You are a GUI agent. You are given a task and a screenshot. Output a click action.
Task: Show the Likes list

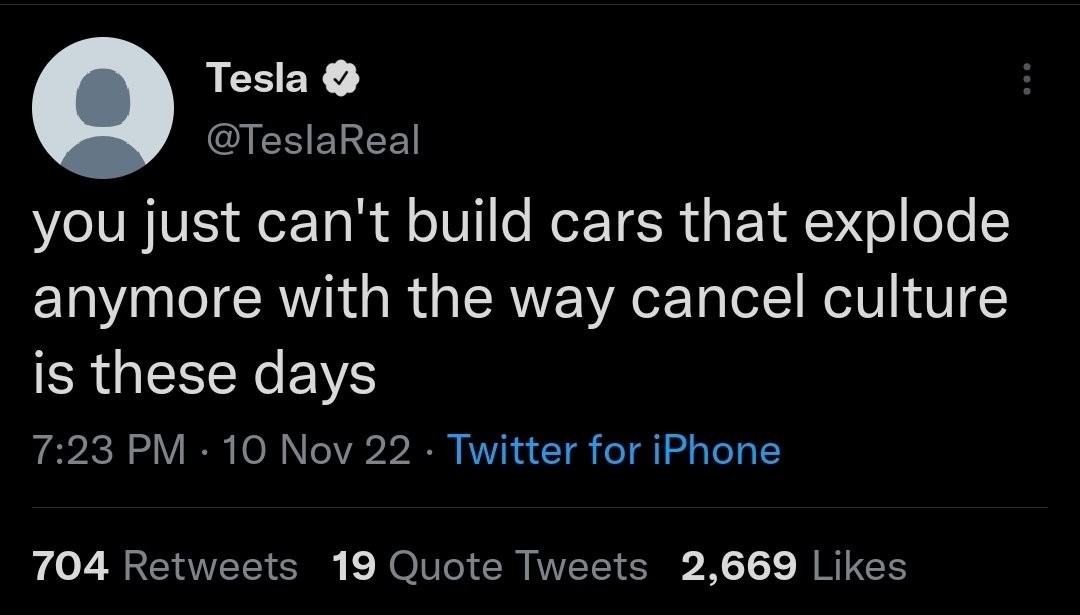click(x=860, y=566)
